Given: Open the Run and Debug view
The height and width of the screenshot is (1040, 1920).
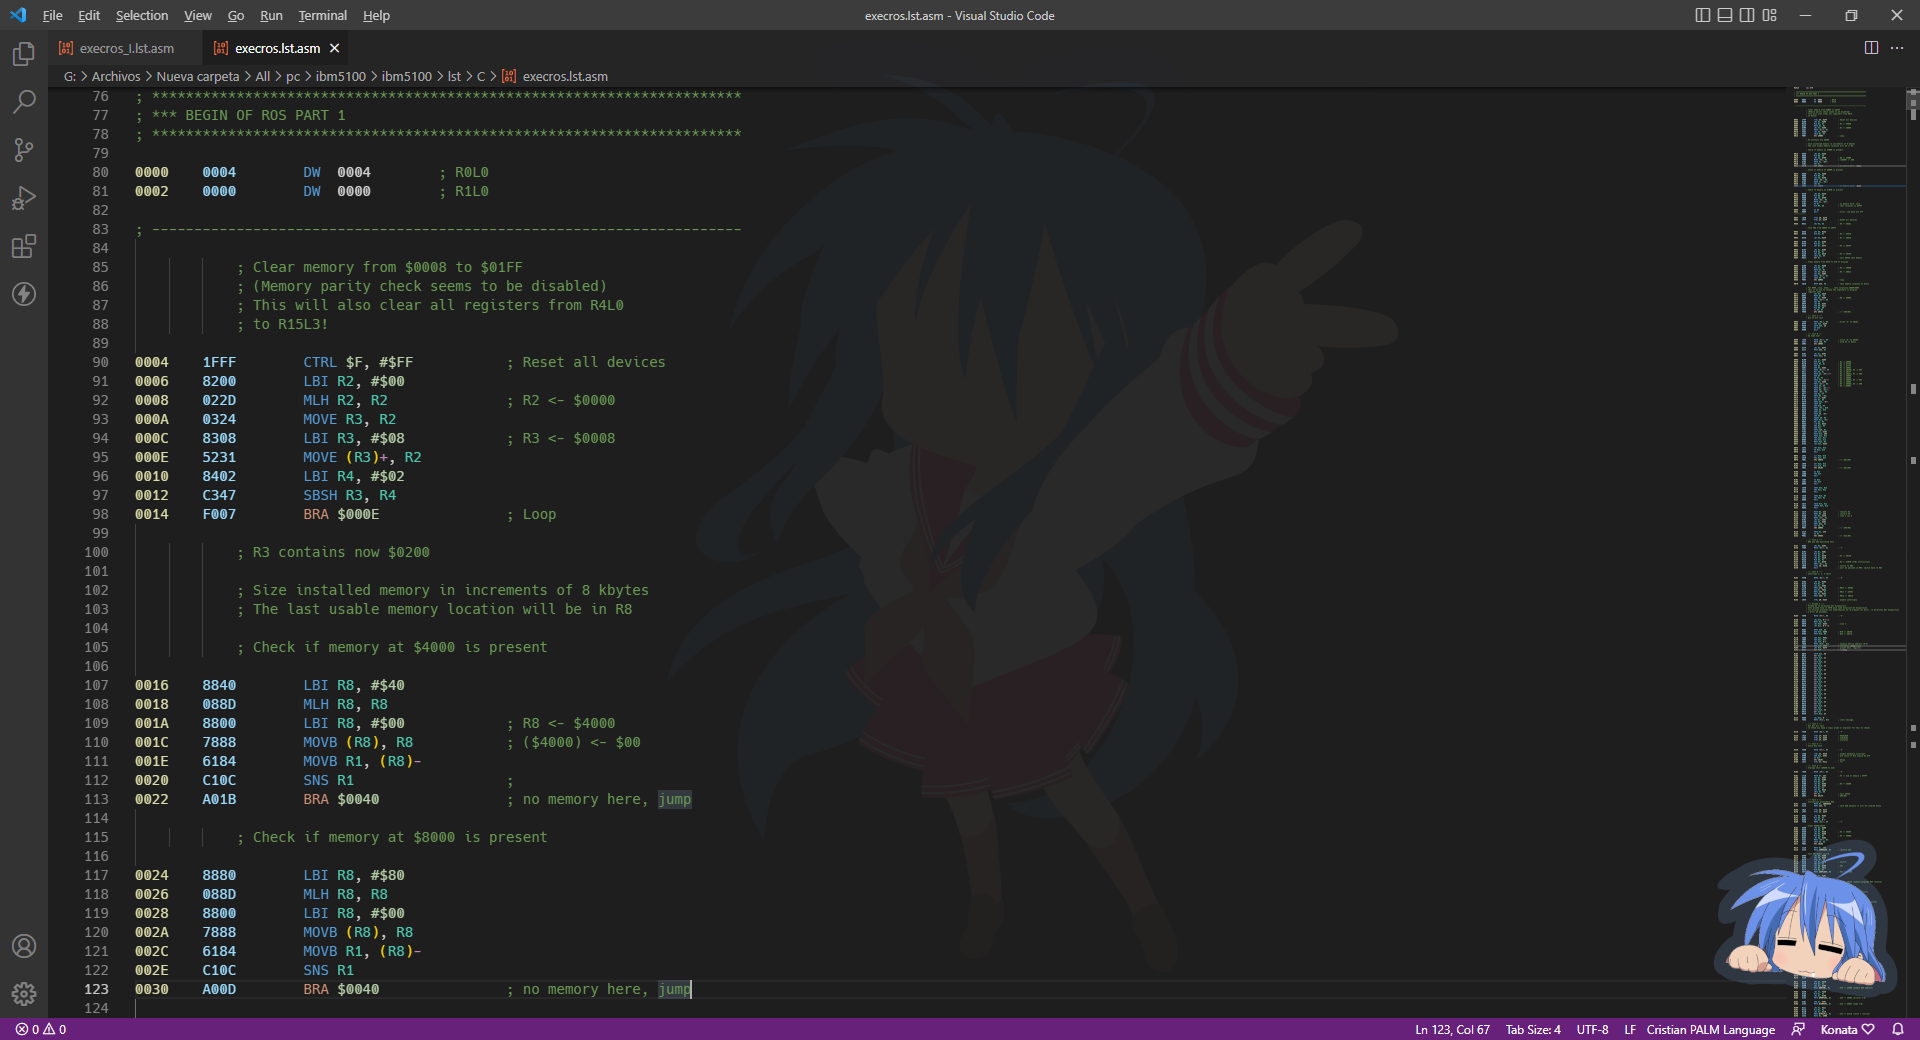Looking at the screenshot, I should click(x=23, y=198).
